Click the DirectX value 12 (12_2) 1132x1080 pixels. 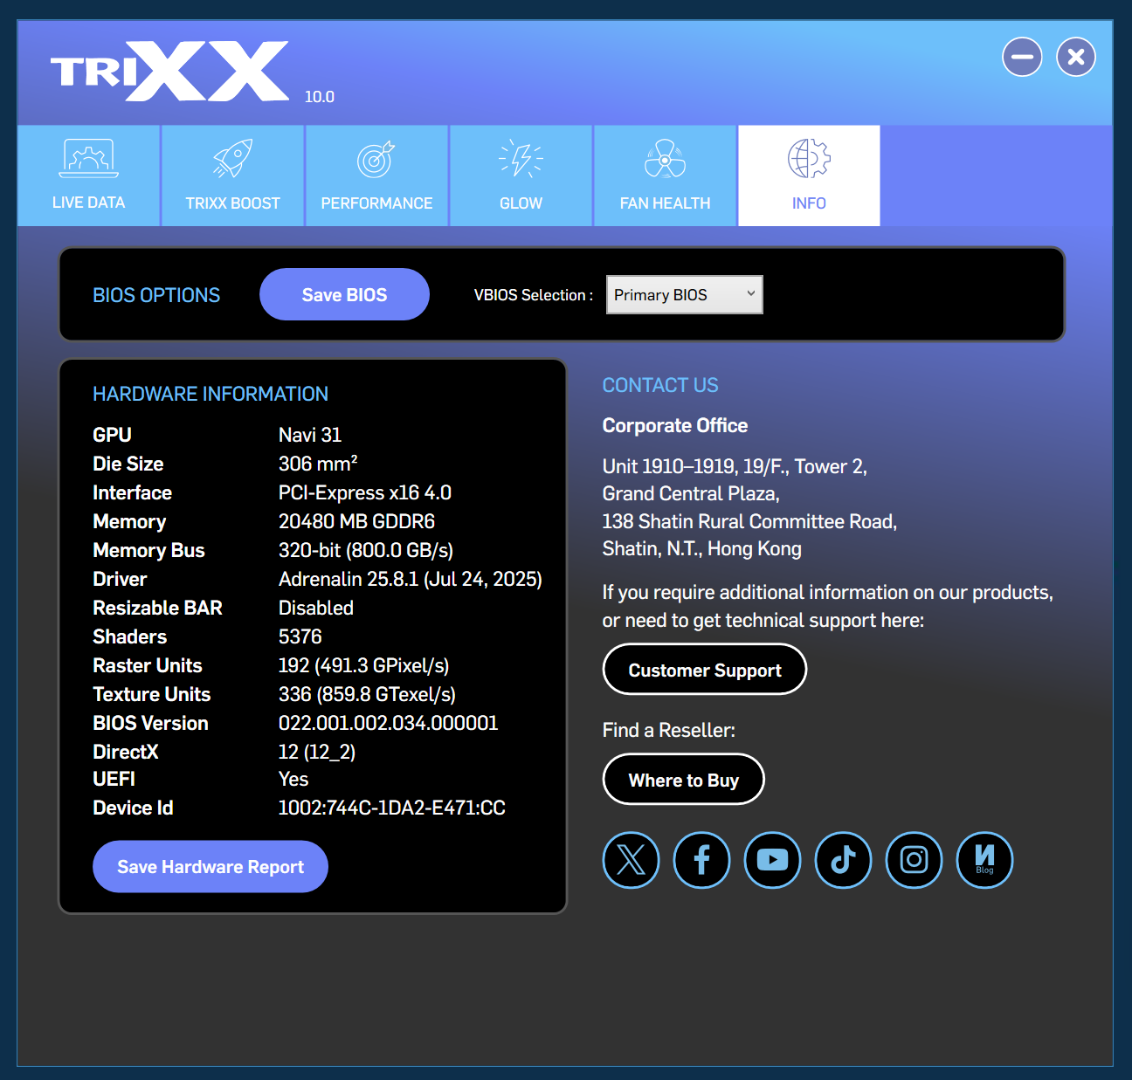tap(317, 752)
